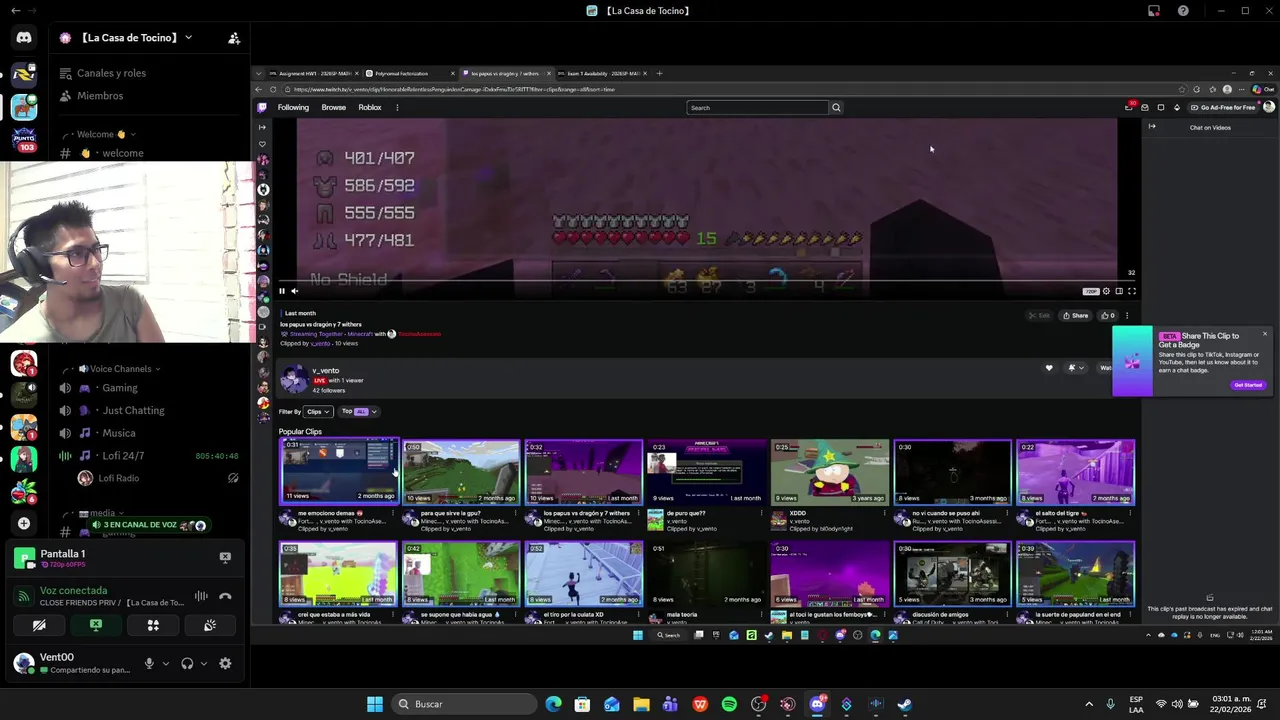Open the Filter By Clips dropdown
Image resolution: width=1280 pixels, height=720 pixels.
318,412
